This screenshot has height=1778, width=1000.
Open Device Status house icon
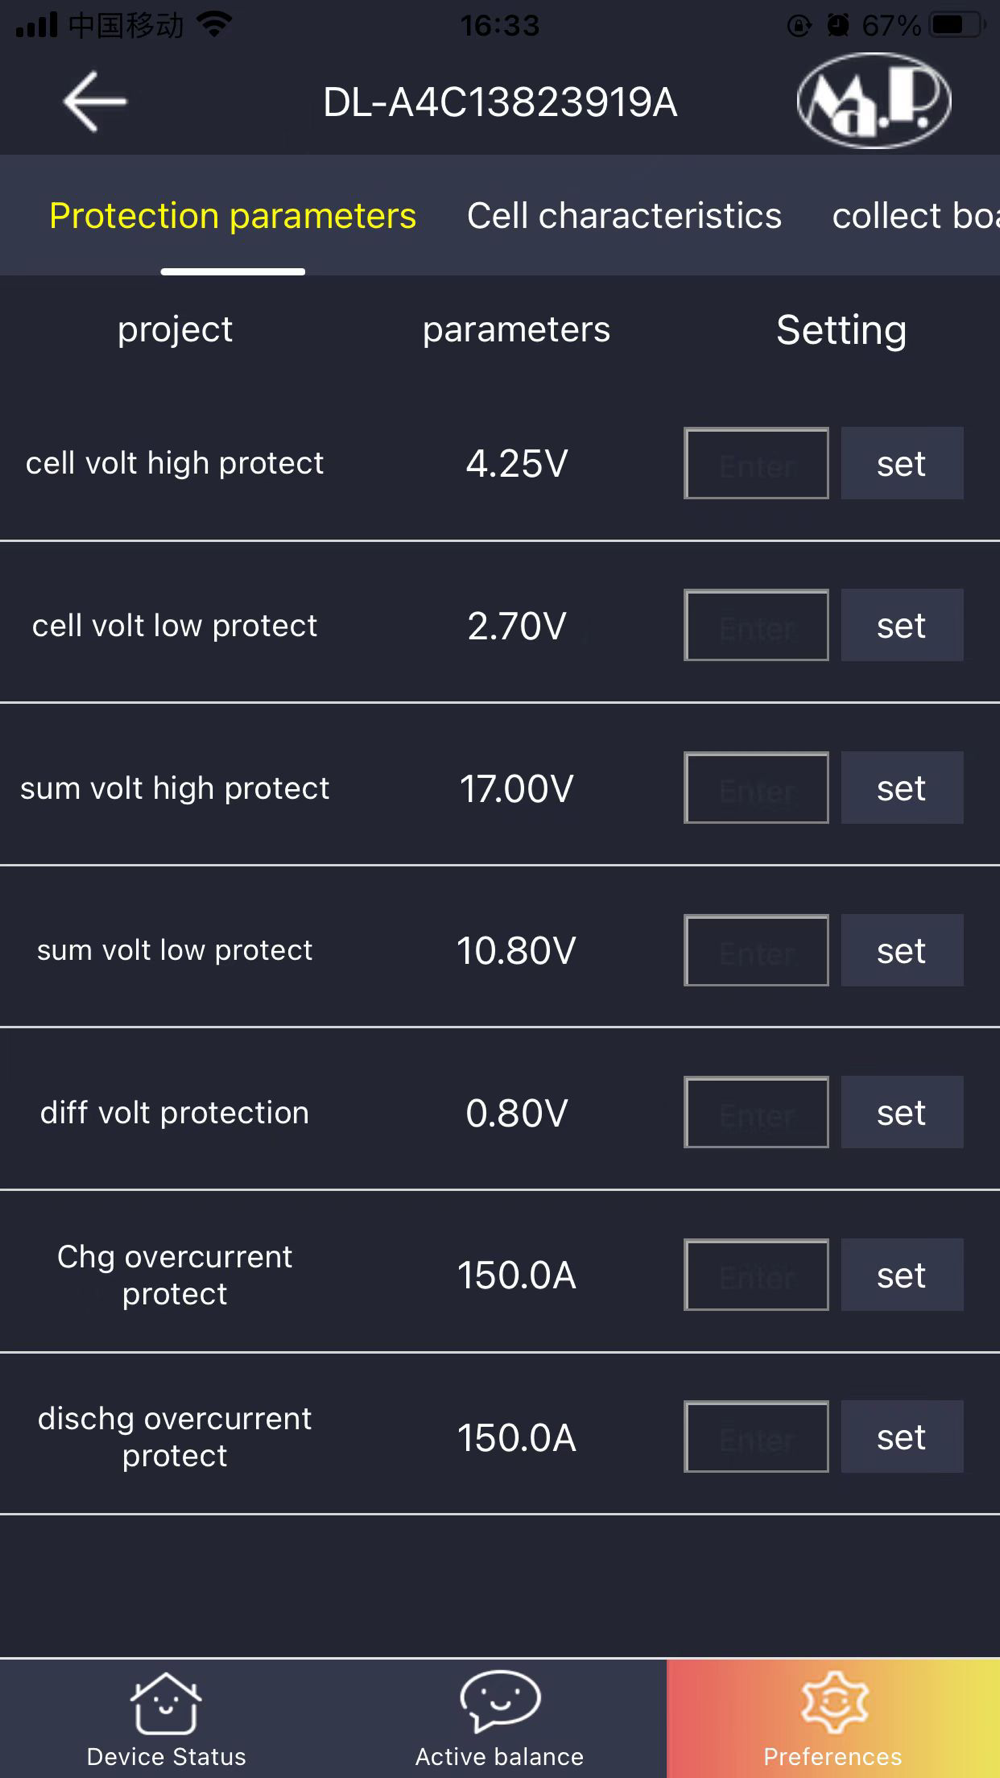166,1703
